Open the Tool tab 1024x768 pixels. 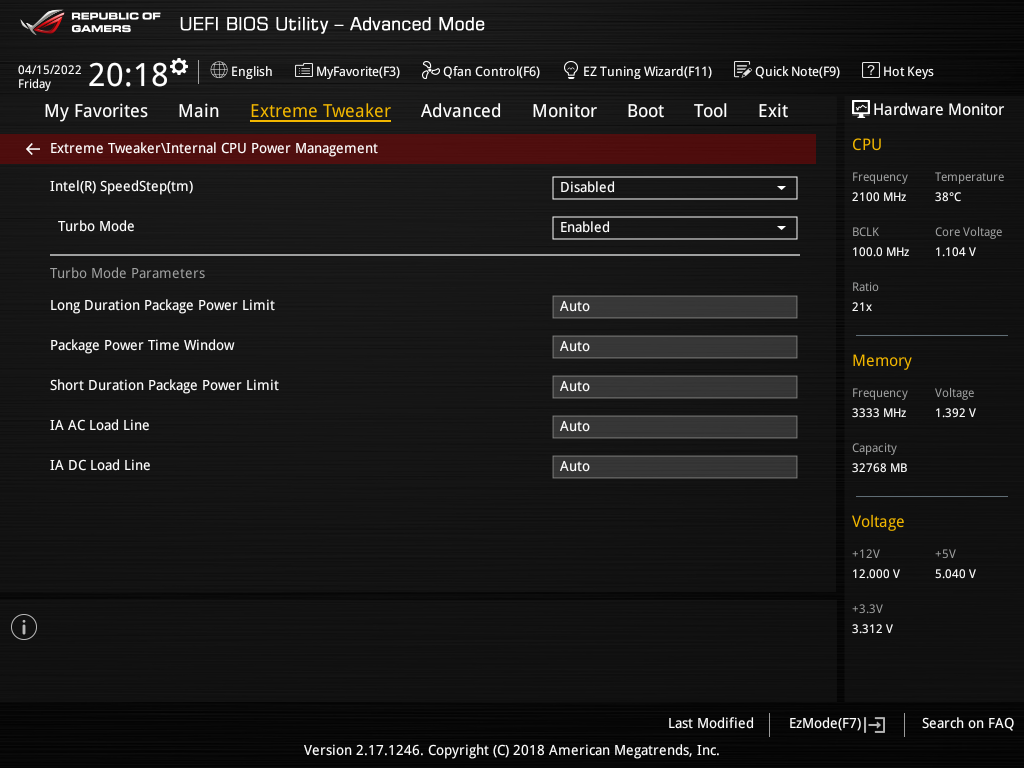[x=711, y=111]
